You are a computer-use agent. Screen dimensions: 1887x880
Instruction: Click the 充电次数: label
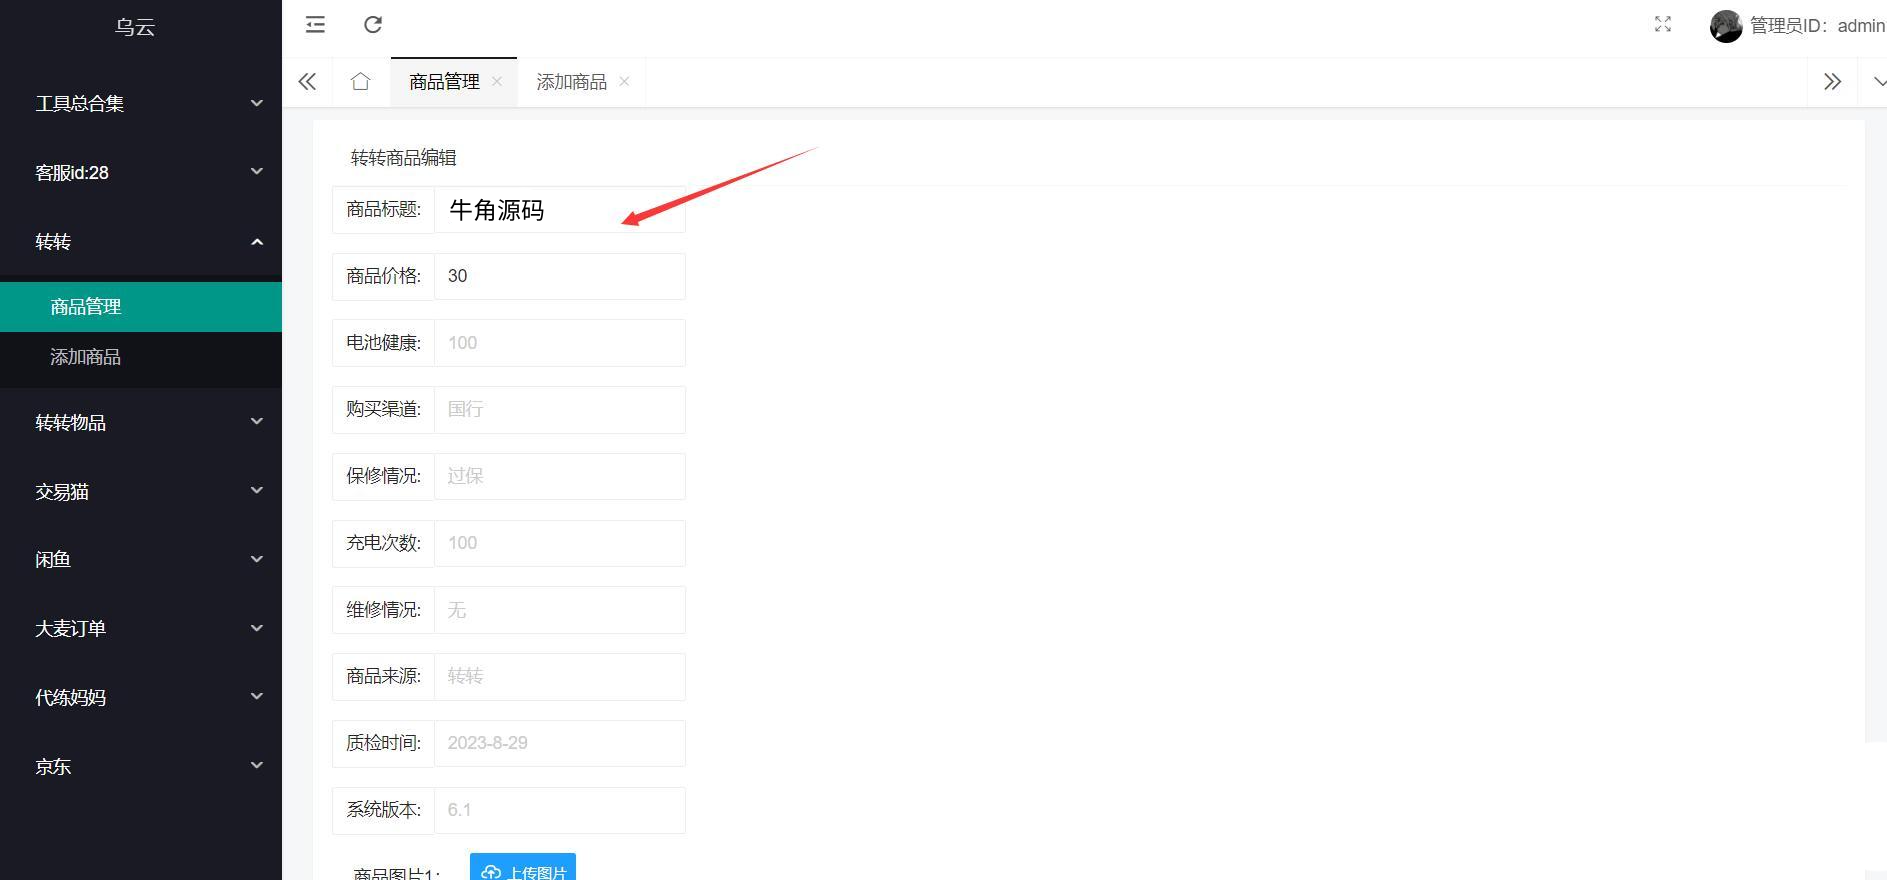click(384, 543)
